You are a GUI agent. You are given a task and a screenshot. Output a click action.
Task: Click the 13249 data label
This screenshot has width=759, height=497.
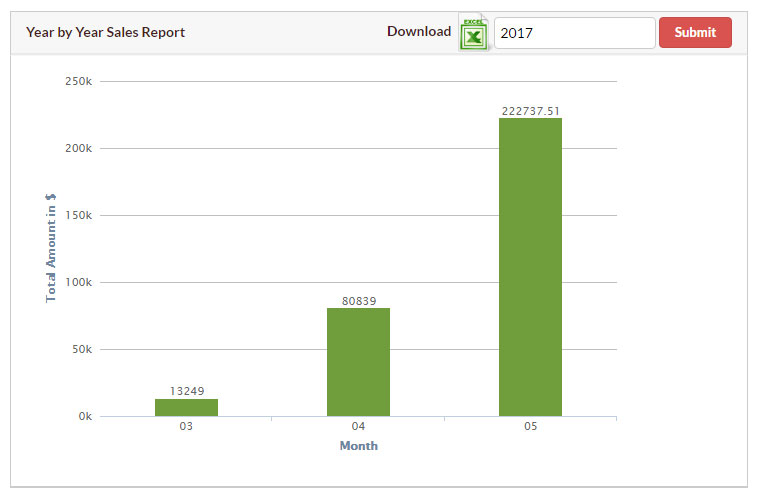pyautogui.click(x=186, y=391)
